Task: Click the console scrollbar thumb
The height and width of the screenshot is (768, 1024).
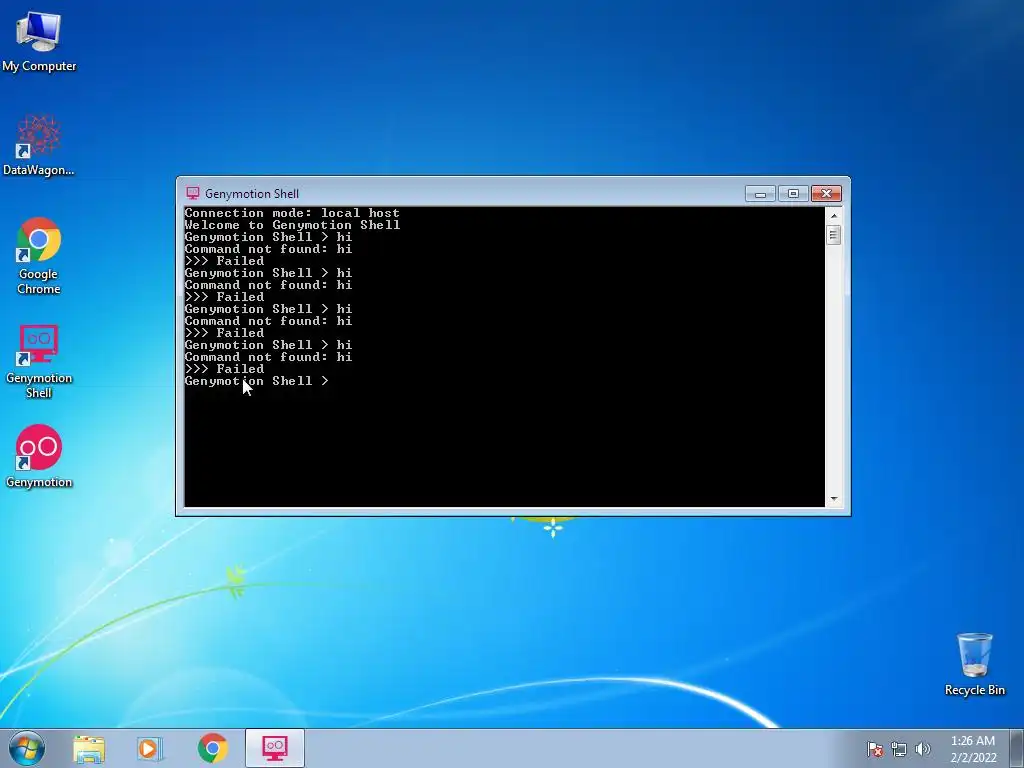Action: [833, 234]
